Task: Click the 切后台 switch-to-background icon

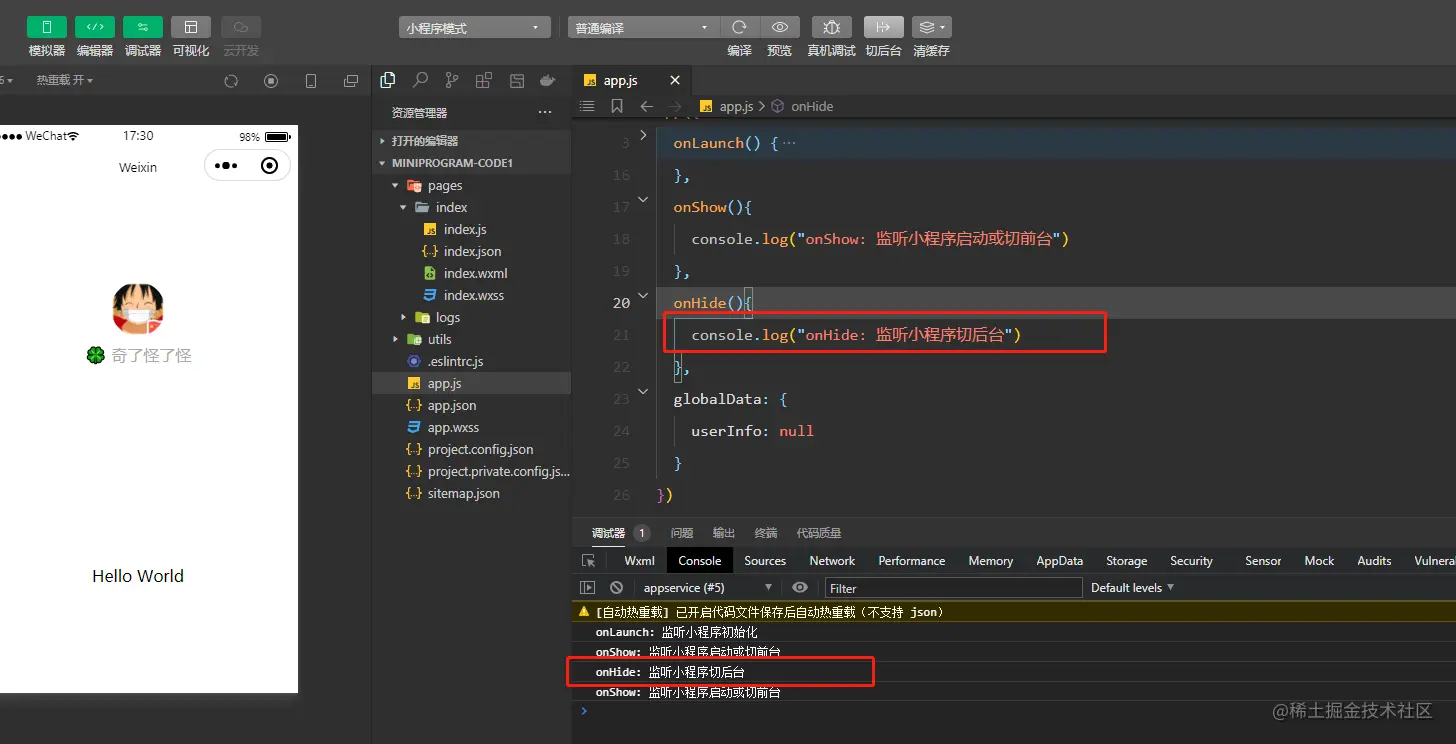Action: 883,27
